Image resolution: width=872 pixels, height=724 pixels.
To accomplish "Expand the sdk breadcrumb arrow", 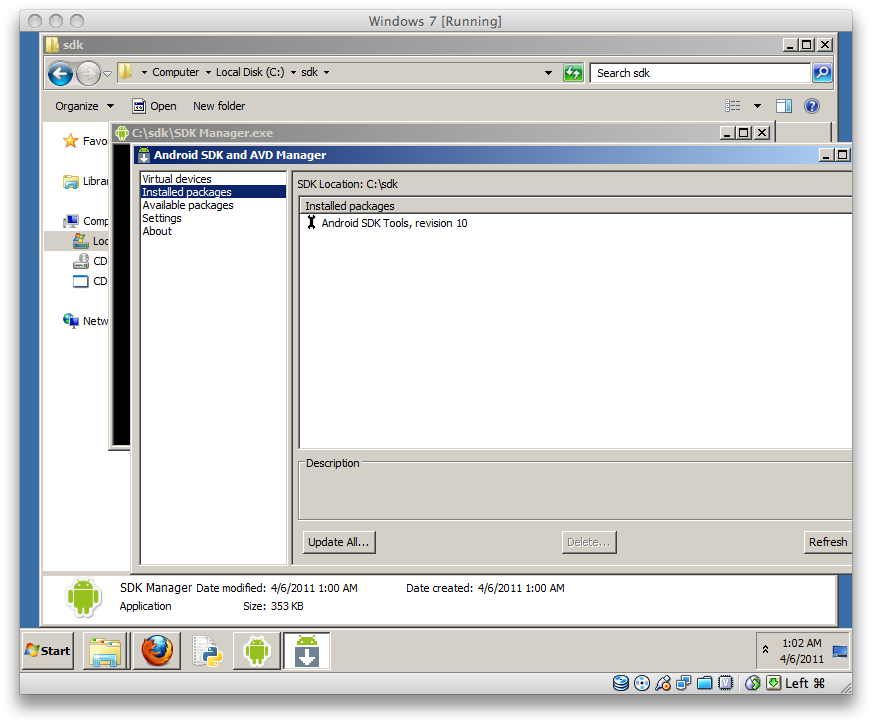I will click(x=326, y=73).
